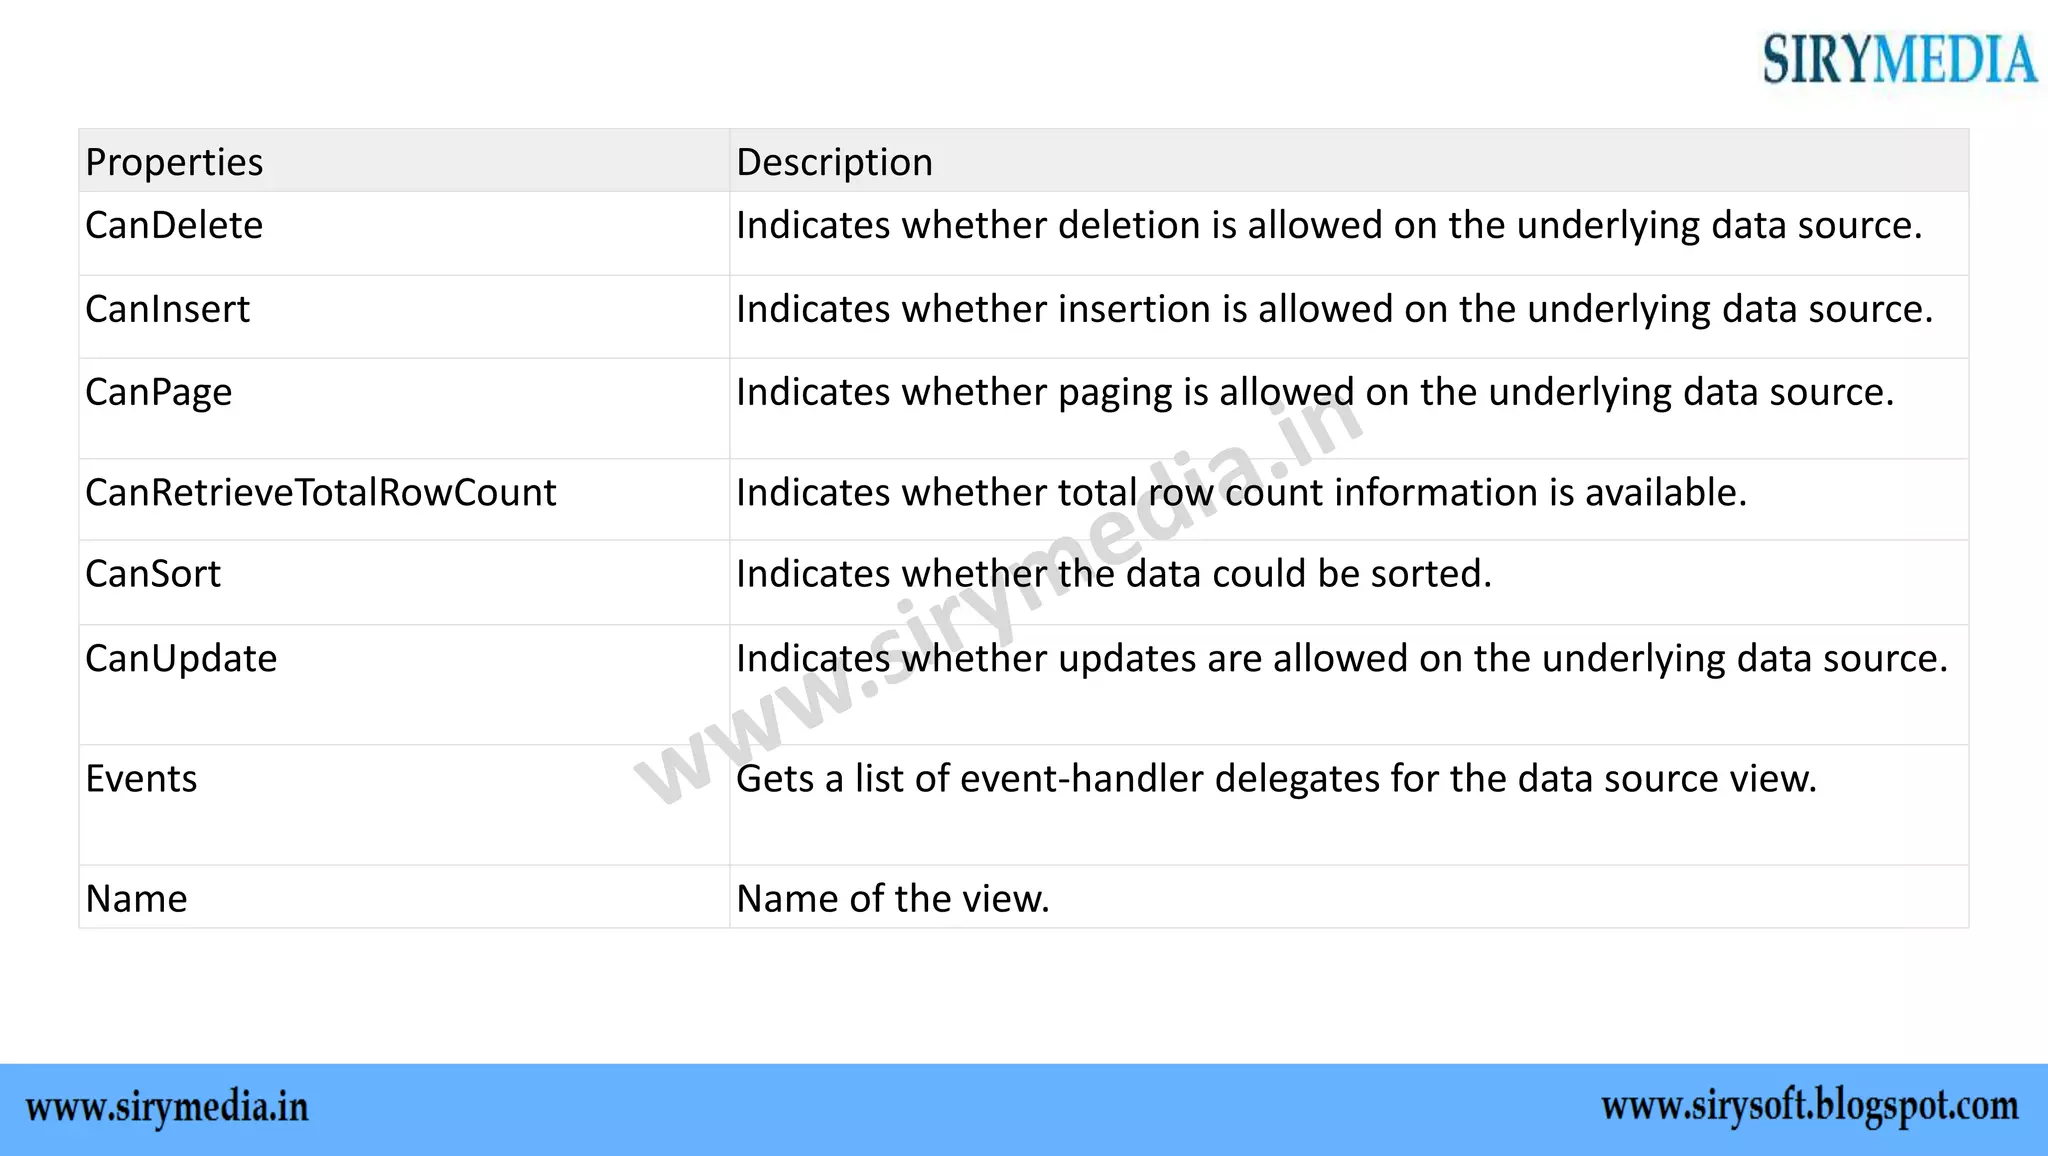Select the CanRetrieveTotalRowCount property cell
Viewport: 2048px width, 1156px height.
pyautogui.click(x=320, y=493)
